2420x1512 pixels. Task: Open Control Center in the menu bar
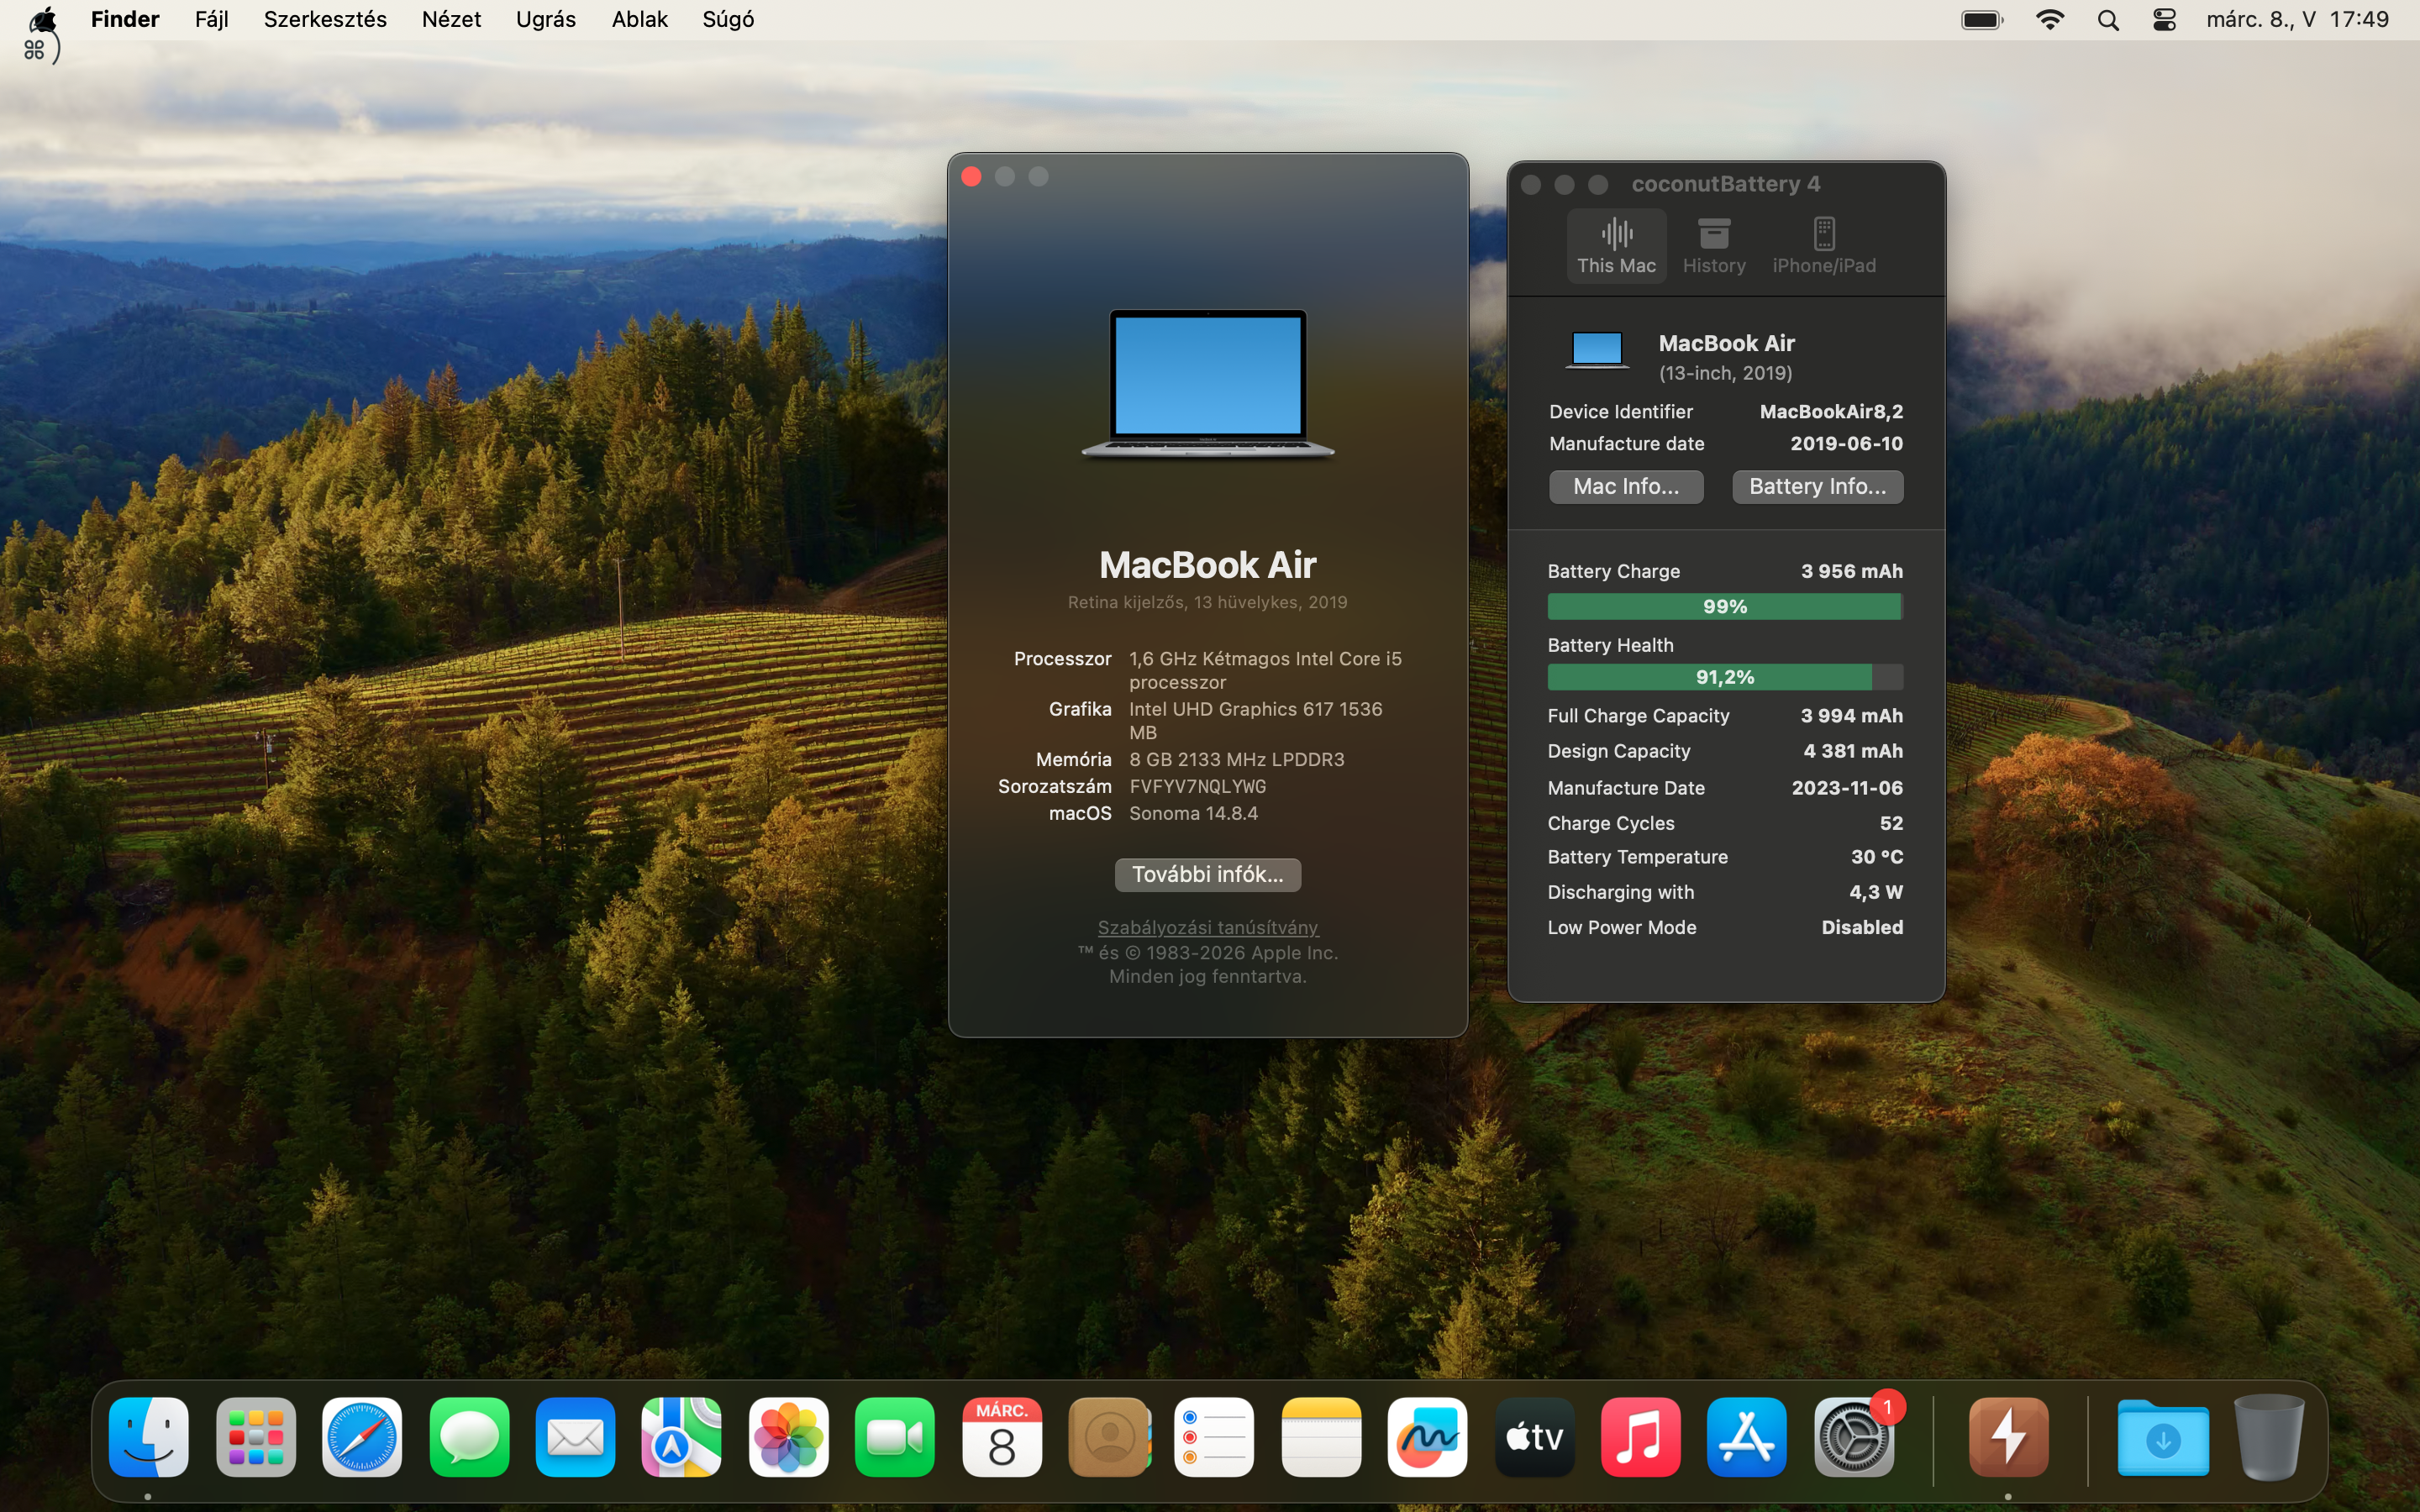(x=2163, y=19)
